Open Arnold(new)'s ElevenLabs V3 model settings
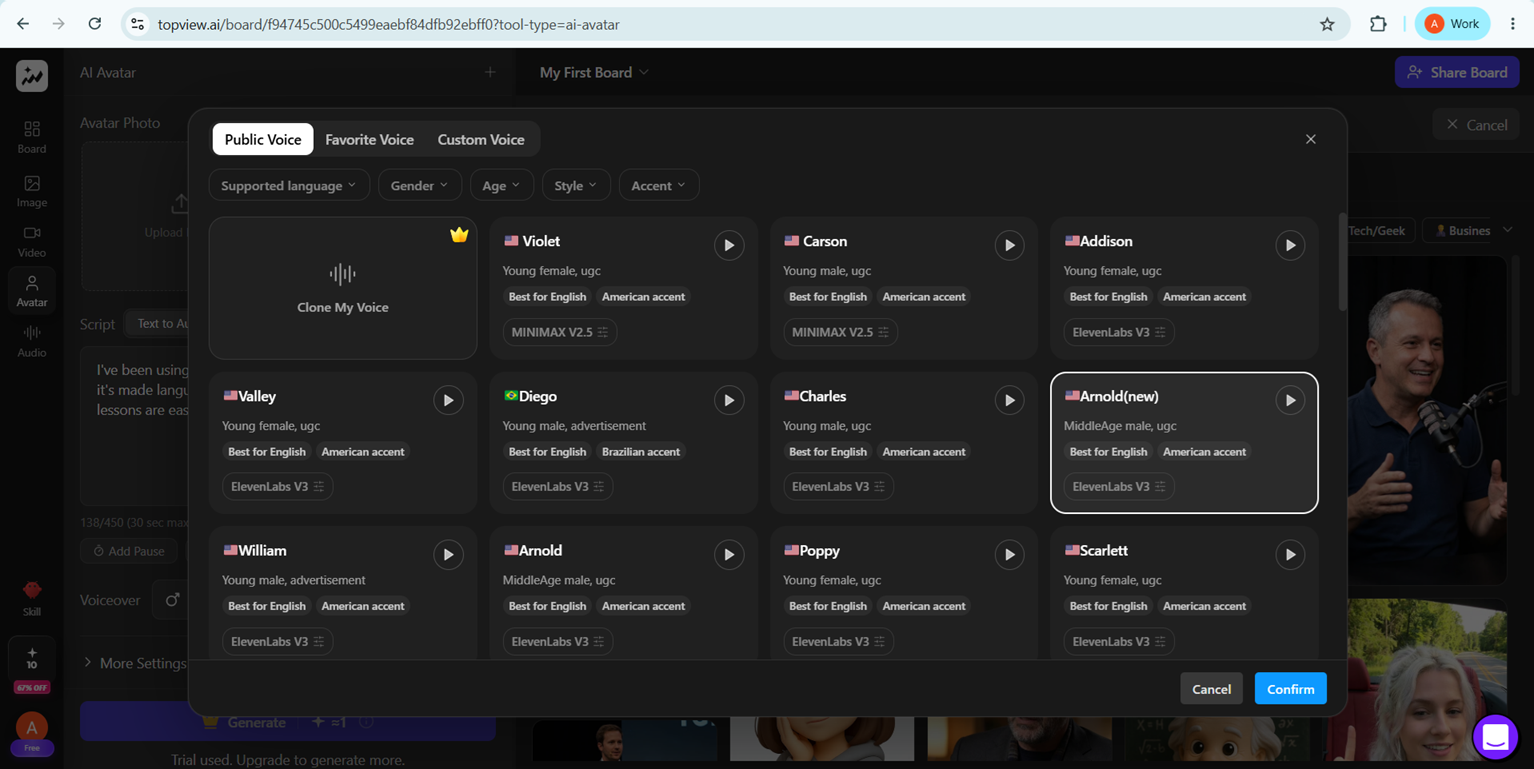 pyautogui.click(x=1118, y=487)
